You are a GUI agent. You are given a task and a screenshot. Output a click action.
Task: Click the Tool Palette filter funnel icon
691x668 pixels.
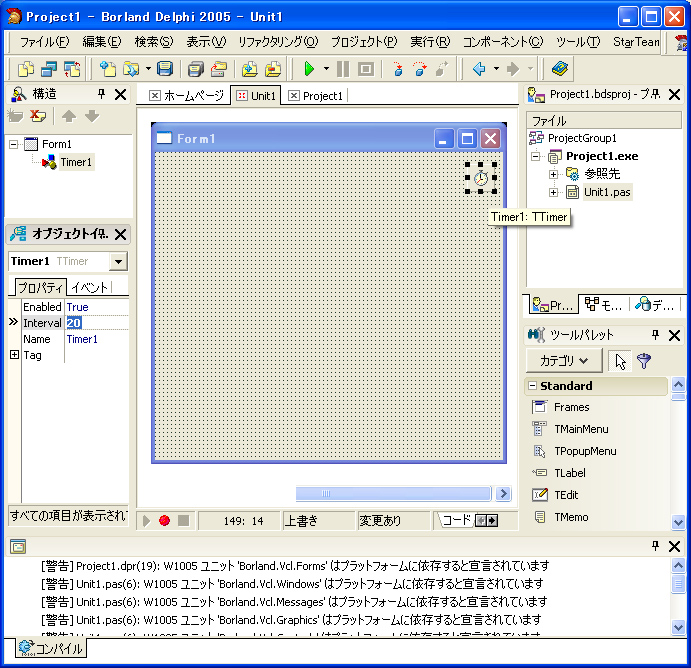pyautogui.click(x=644, y=361)
